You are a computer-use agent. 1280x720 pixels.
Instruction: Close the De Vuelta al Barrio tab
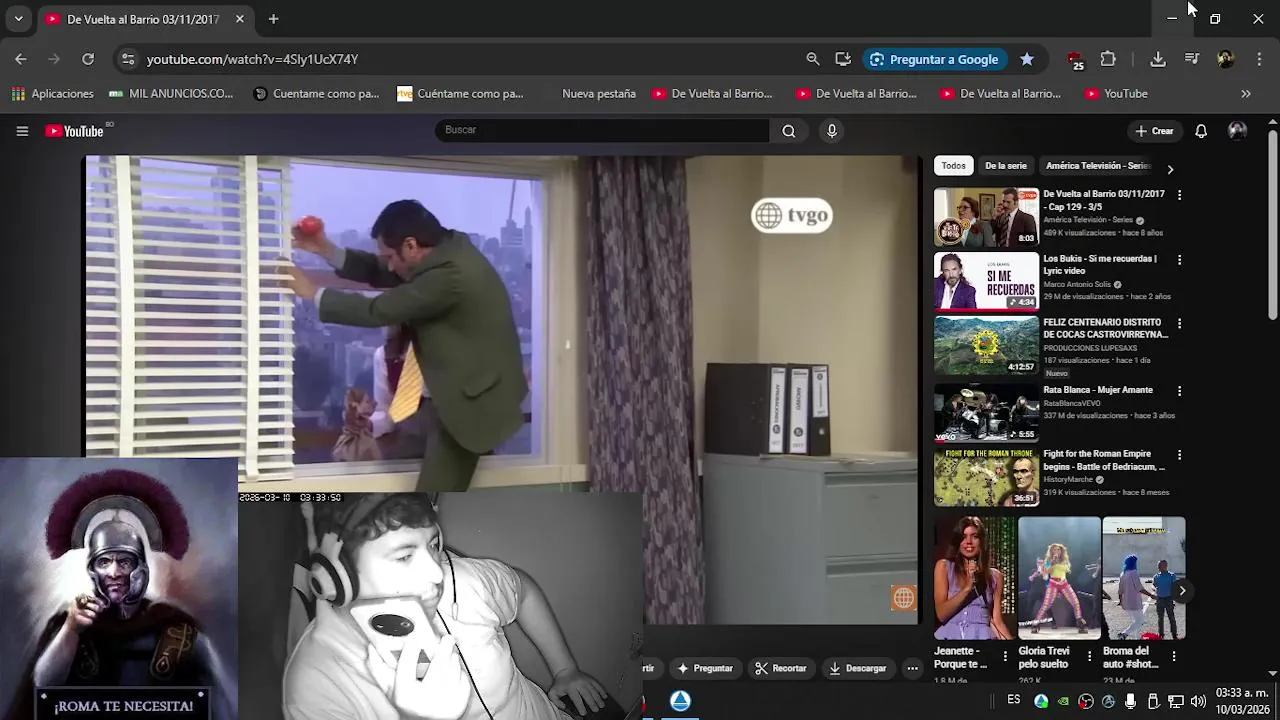[240, 19]
